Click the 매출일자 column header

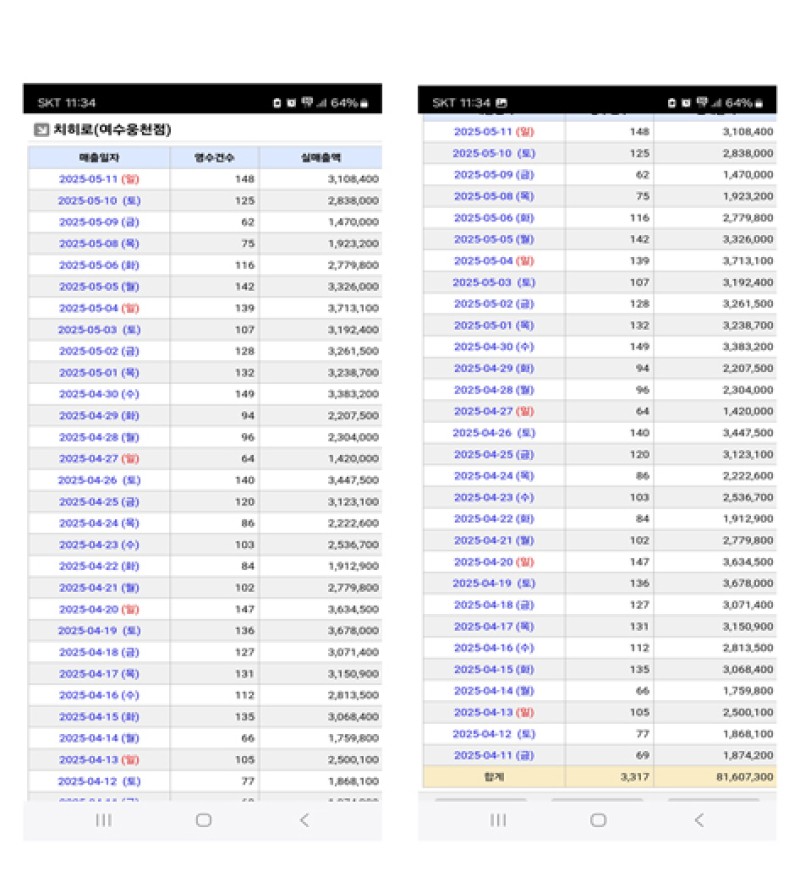99,157
